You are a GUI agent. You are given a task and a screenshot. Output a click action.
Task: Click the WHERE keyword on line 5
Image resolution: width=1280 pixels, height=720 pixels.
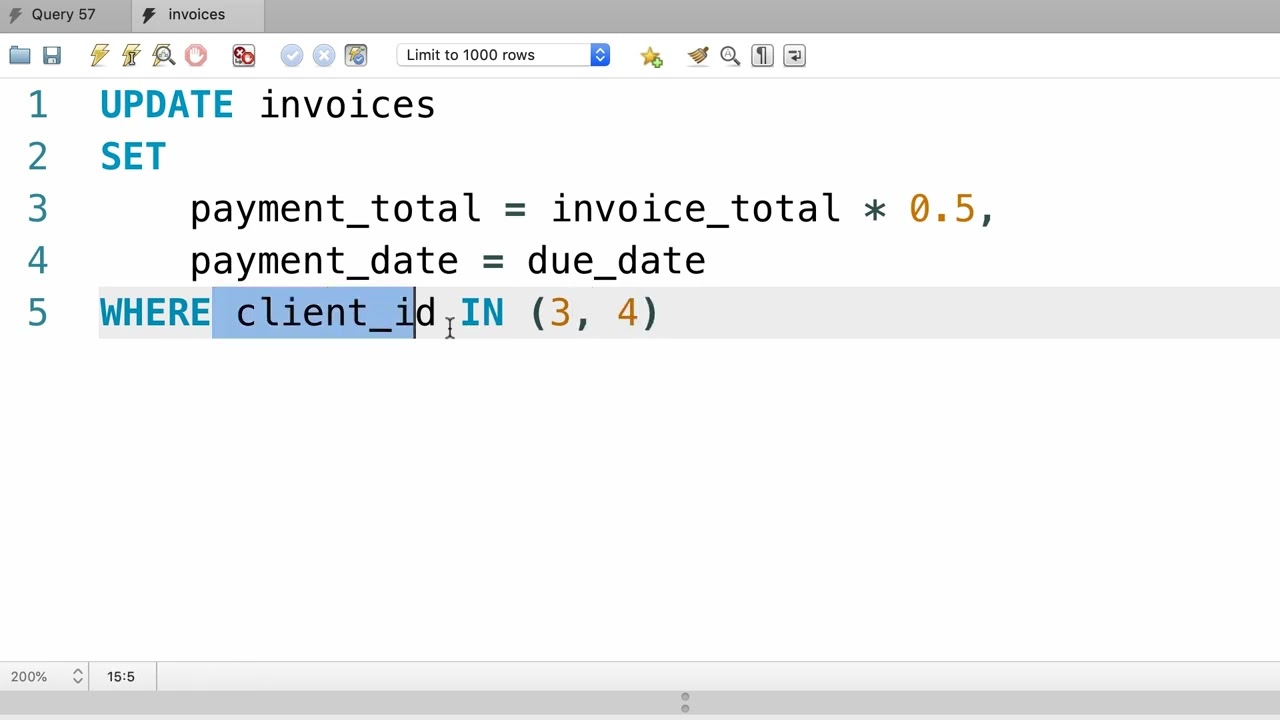155,313
